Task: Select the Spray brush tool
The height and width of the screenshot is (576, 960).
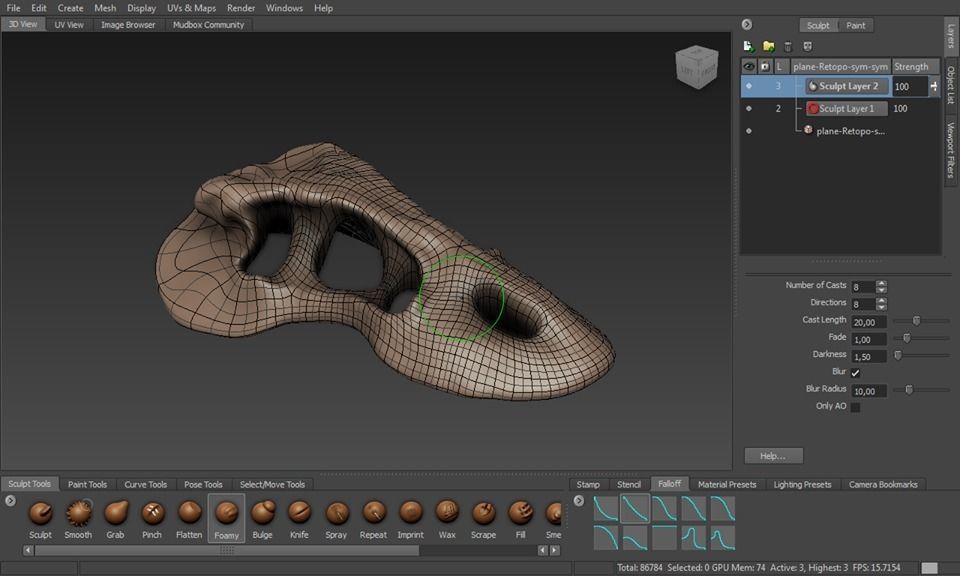Action: pos(336,519)
